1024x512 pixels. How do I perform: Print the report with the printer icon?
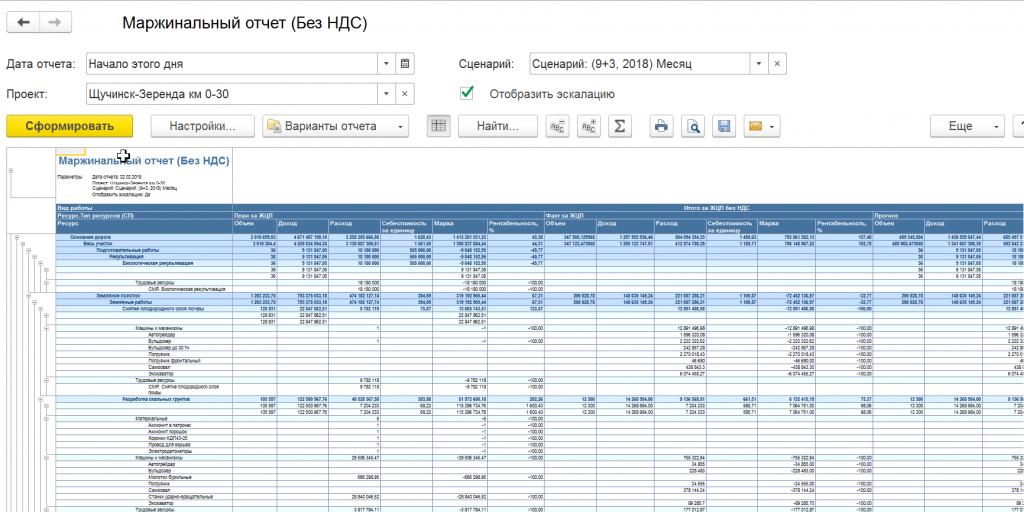(661, 126)
